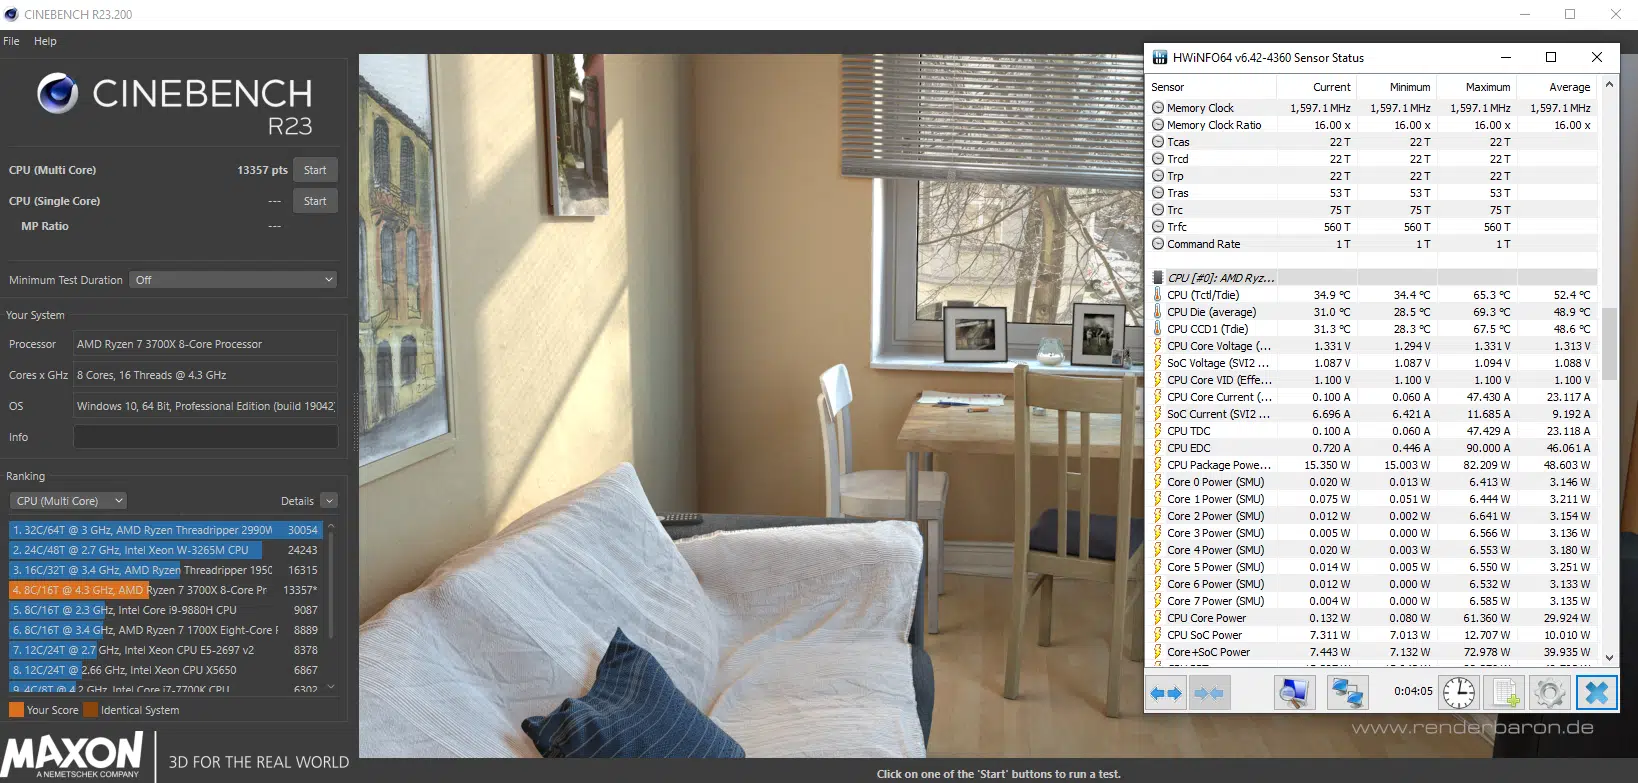Open the Minimum Test Duration dropdown

point(233,280)
